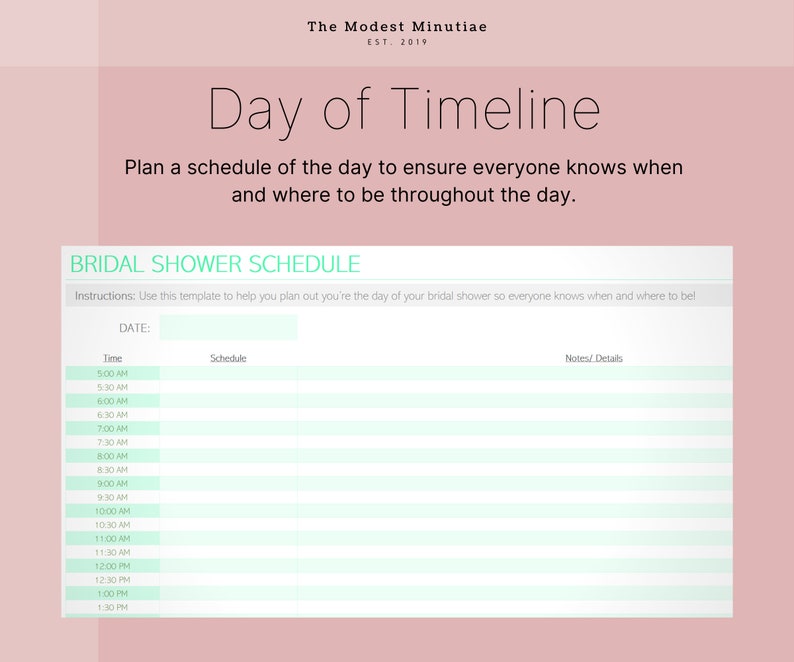Click the DATE input field
Viewport: 794px width, 662px height.
pos(228,328)
